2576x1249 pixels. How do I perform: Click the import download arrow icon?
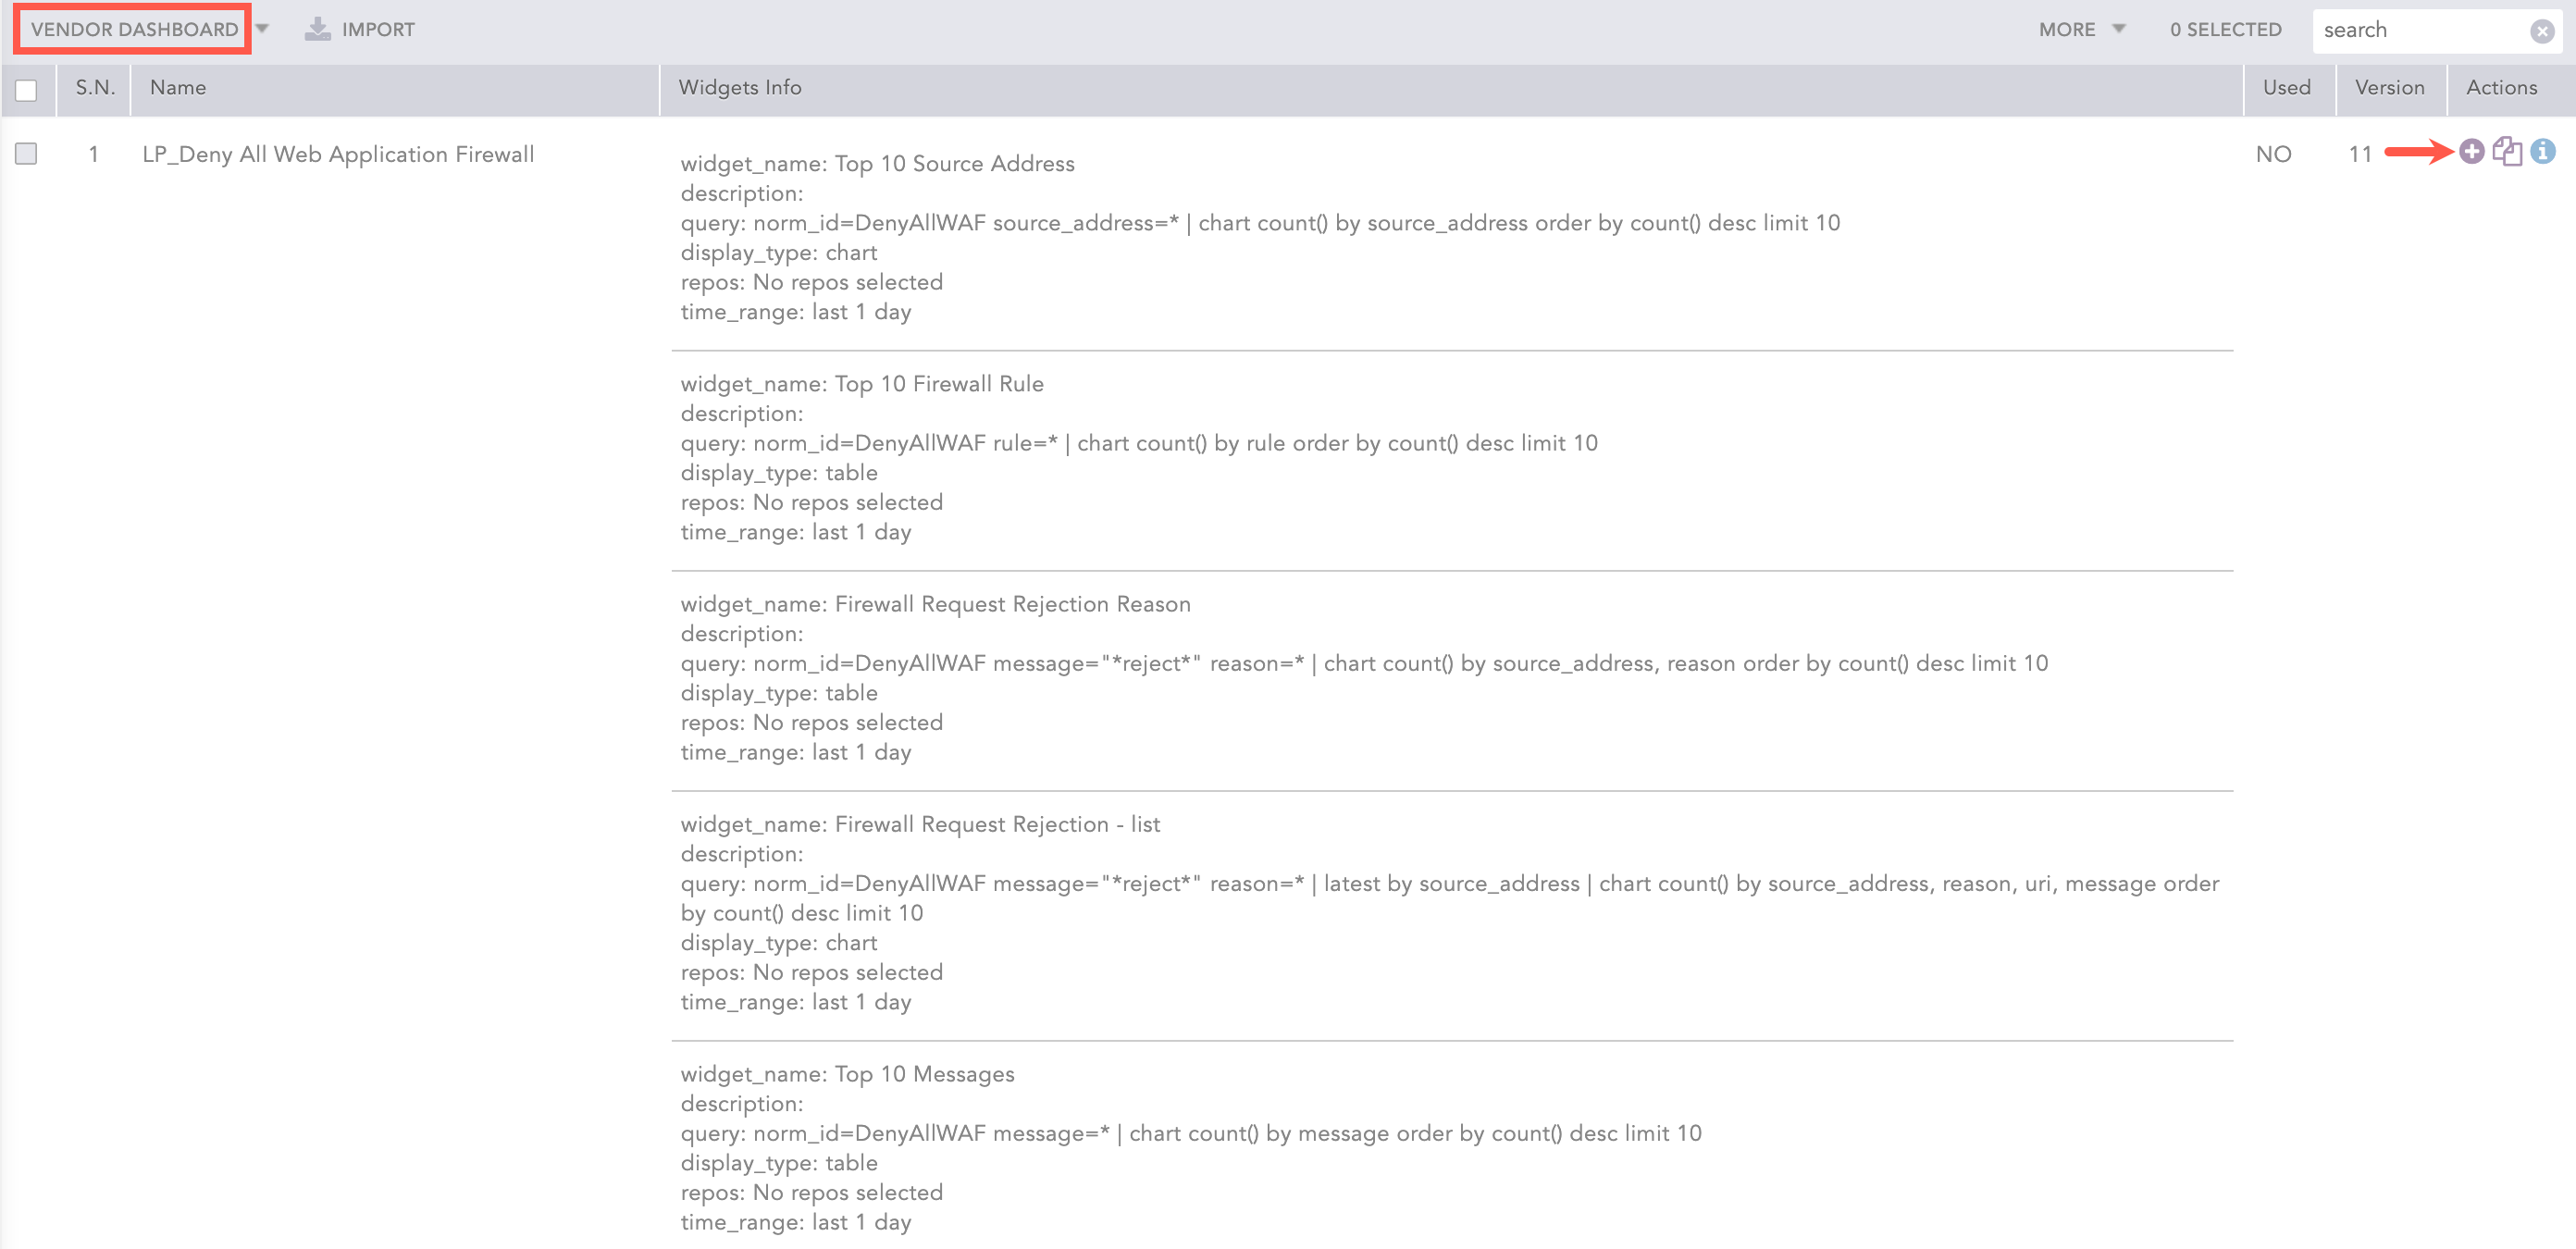318,29
